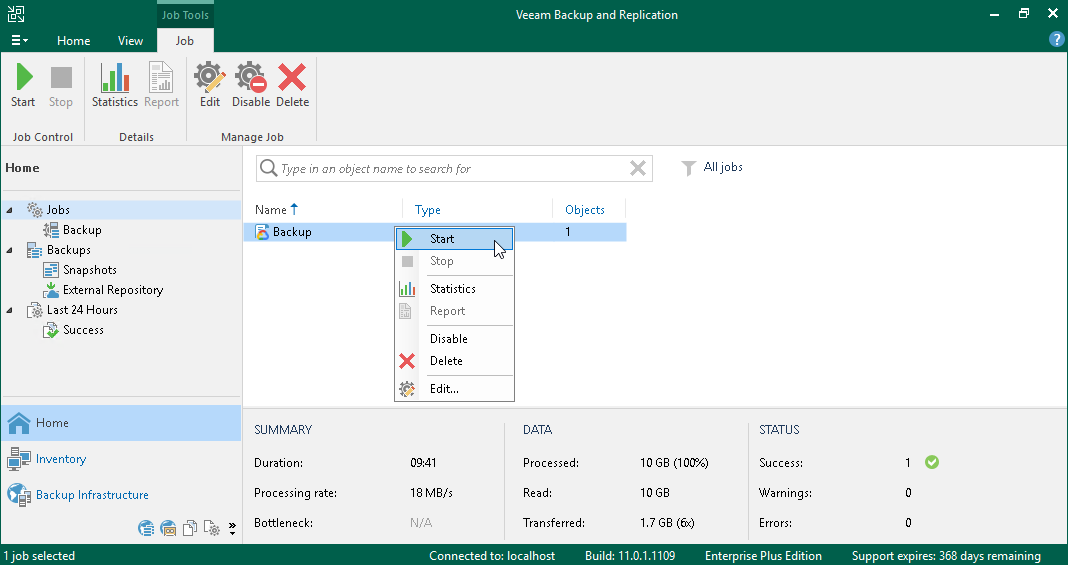Image resolution: width=1068 pixels, height=565 pixels.
Task: Click application icon in the title bar
Action: point(16,14)
